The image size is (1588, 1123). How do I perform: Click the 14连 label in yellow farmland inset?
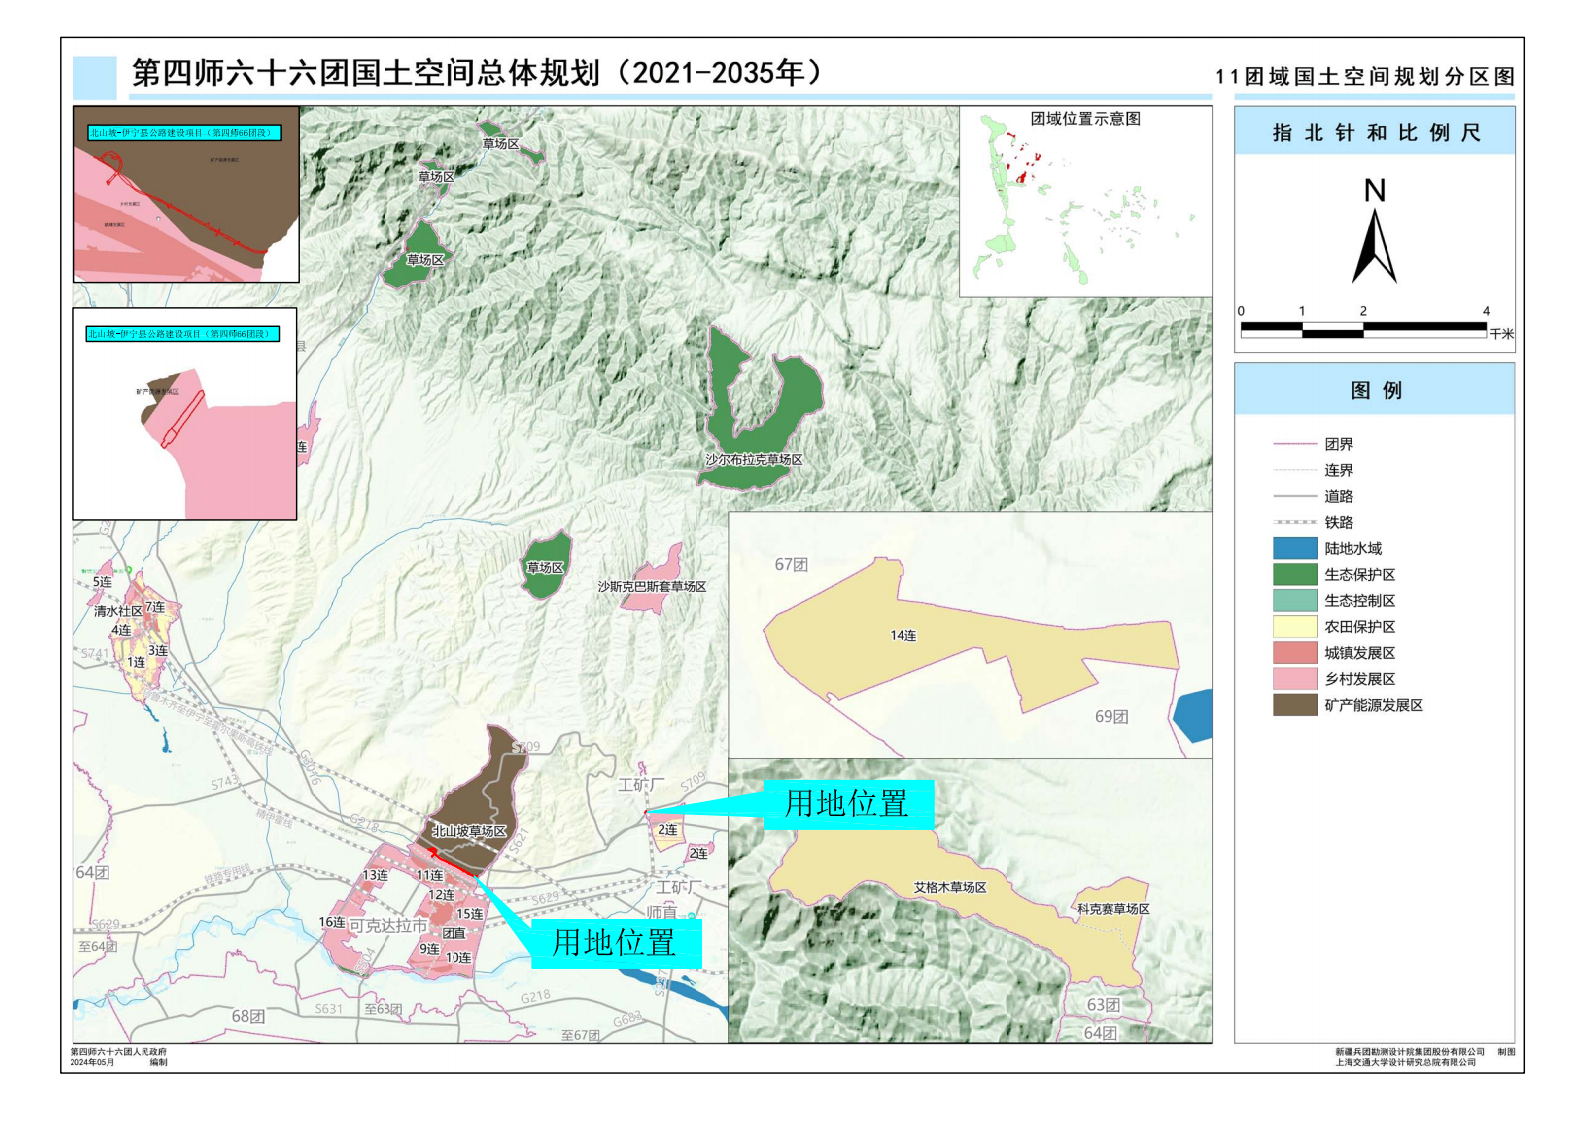pos(903,635)
